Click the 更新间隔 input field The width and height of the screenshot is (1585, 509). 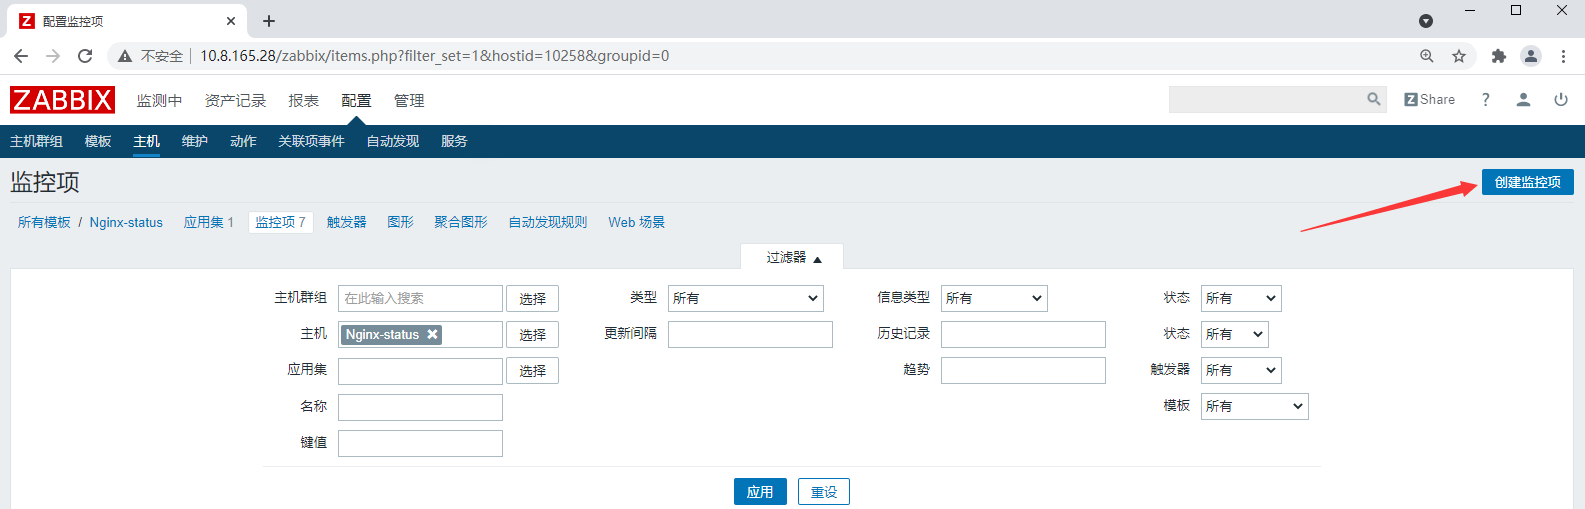[x=750, y=334]
